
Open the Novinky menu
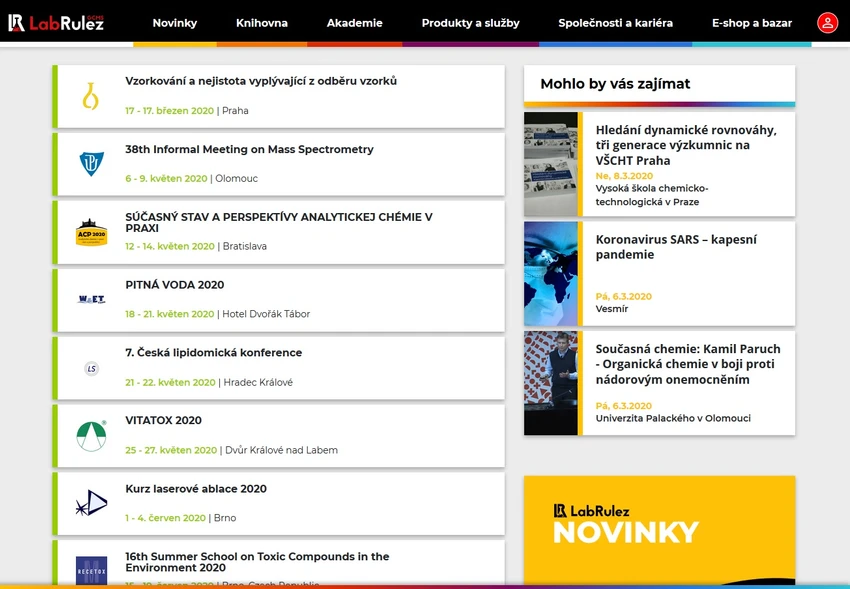[x=174, y=23]
